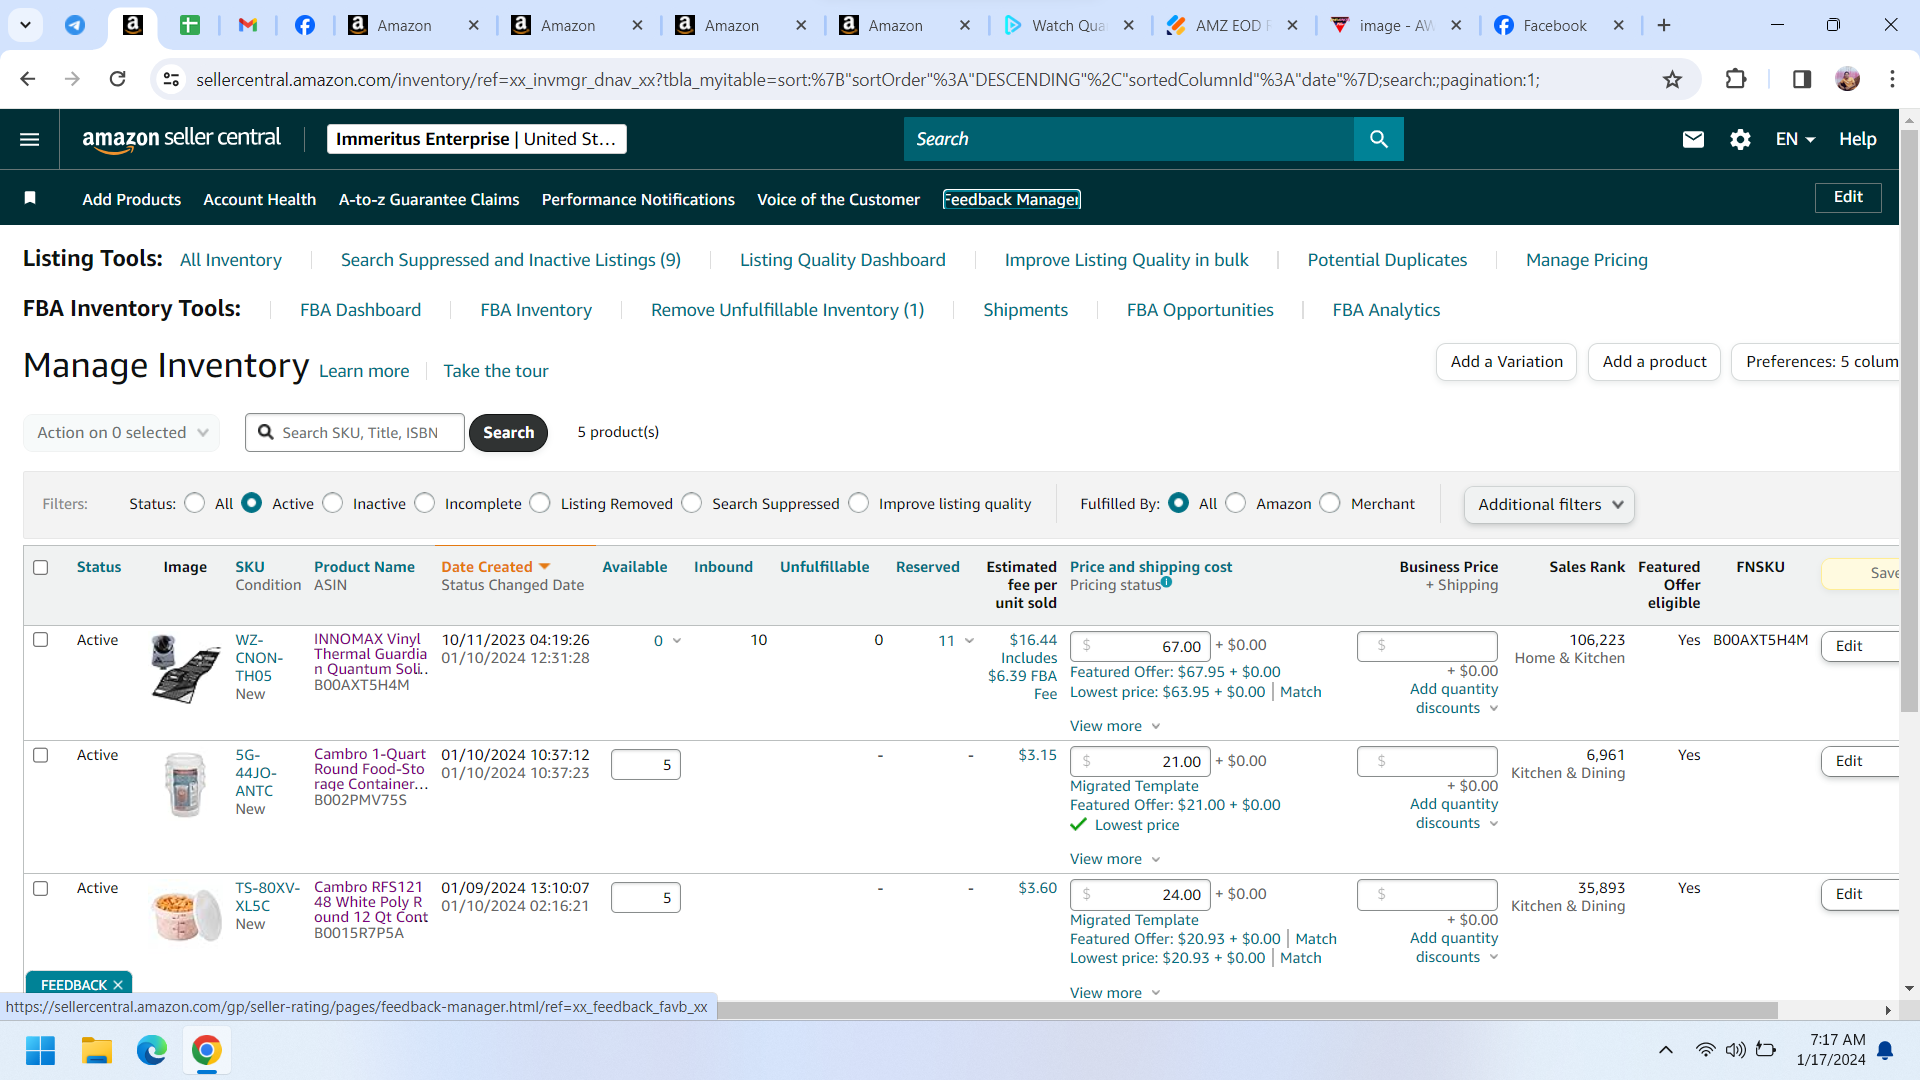Expand View more for the $21.00 item
The width and height of the screenshot is (1920, 1080).
click(x=1114, y=859)
